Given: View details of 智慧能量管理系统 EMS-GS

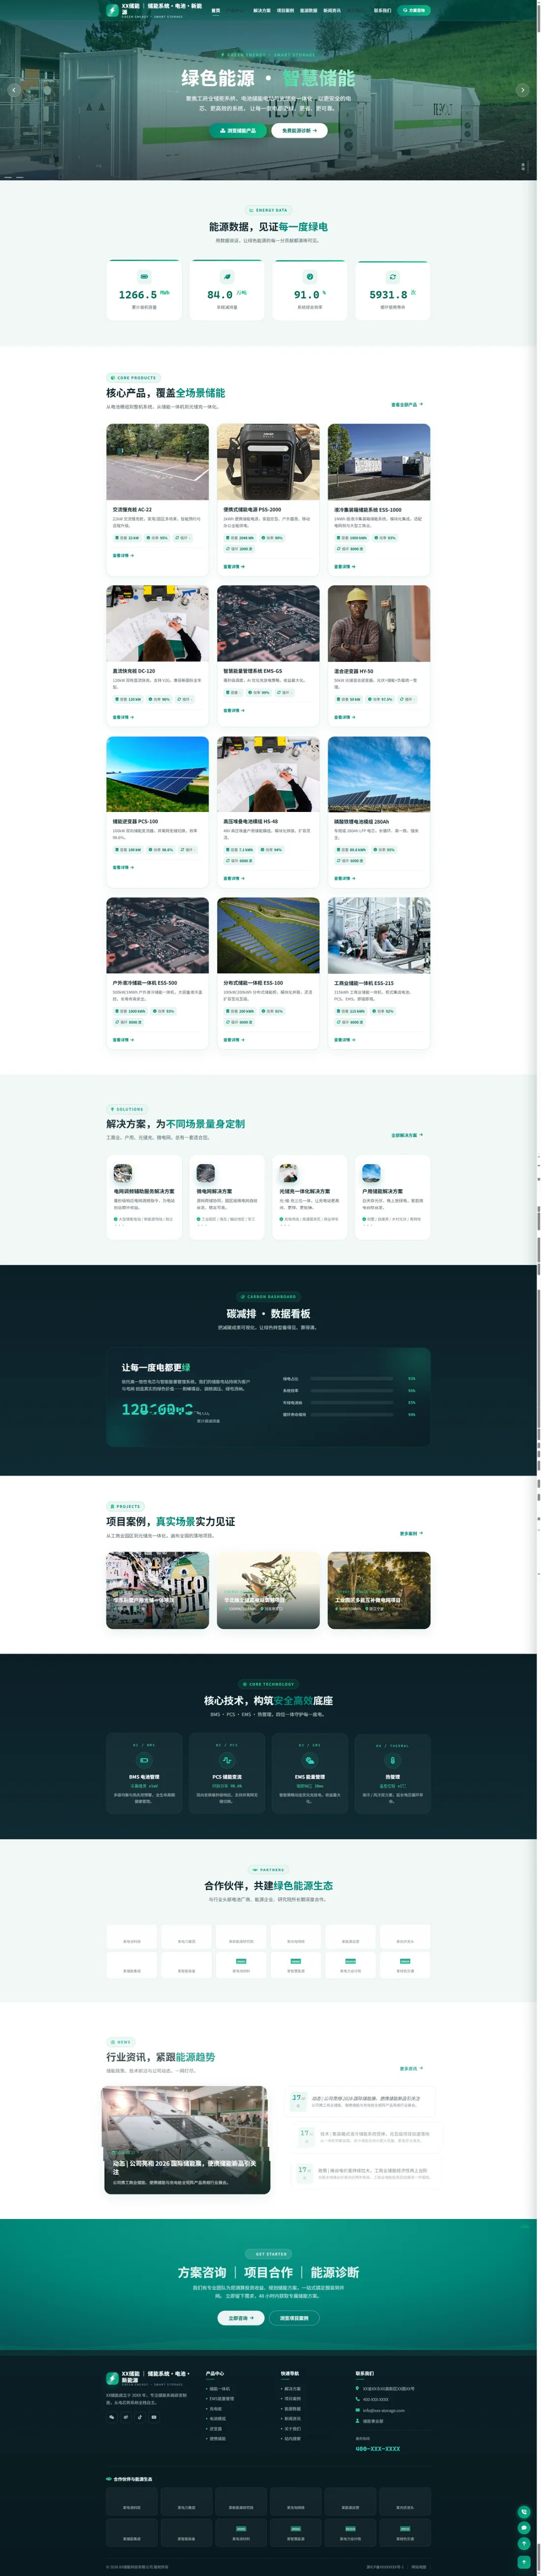Looking at the screenshot, I should tap(234, 710).
